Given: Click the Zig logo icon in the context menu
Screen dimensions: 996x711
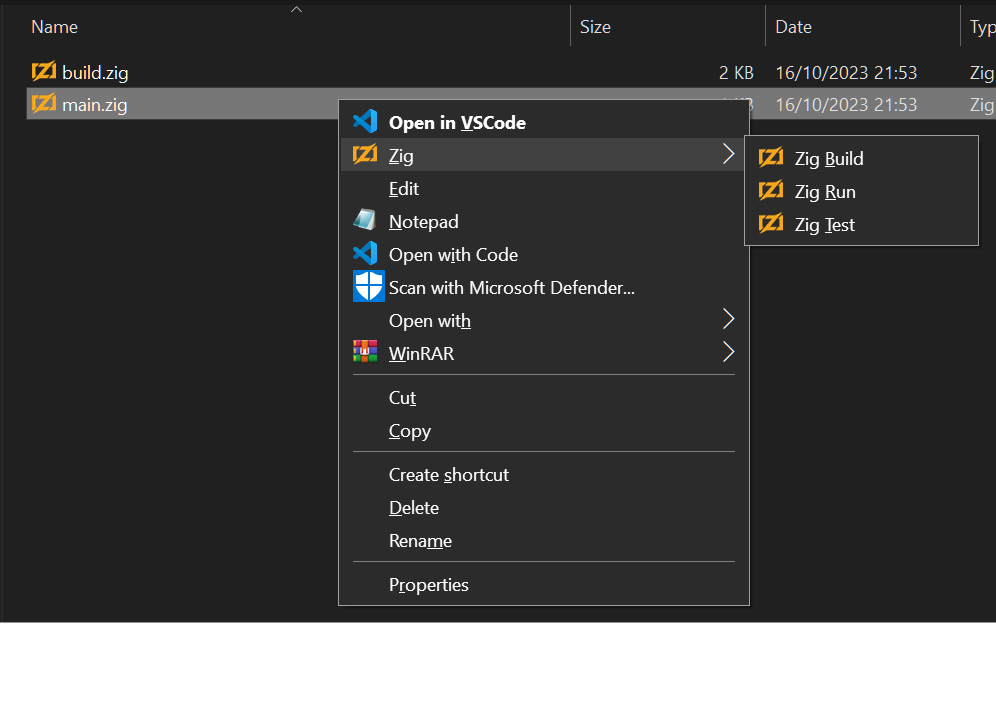Looking at the screenshot, I should coord(365,154).
